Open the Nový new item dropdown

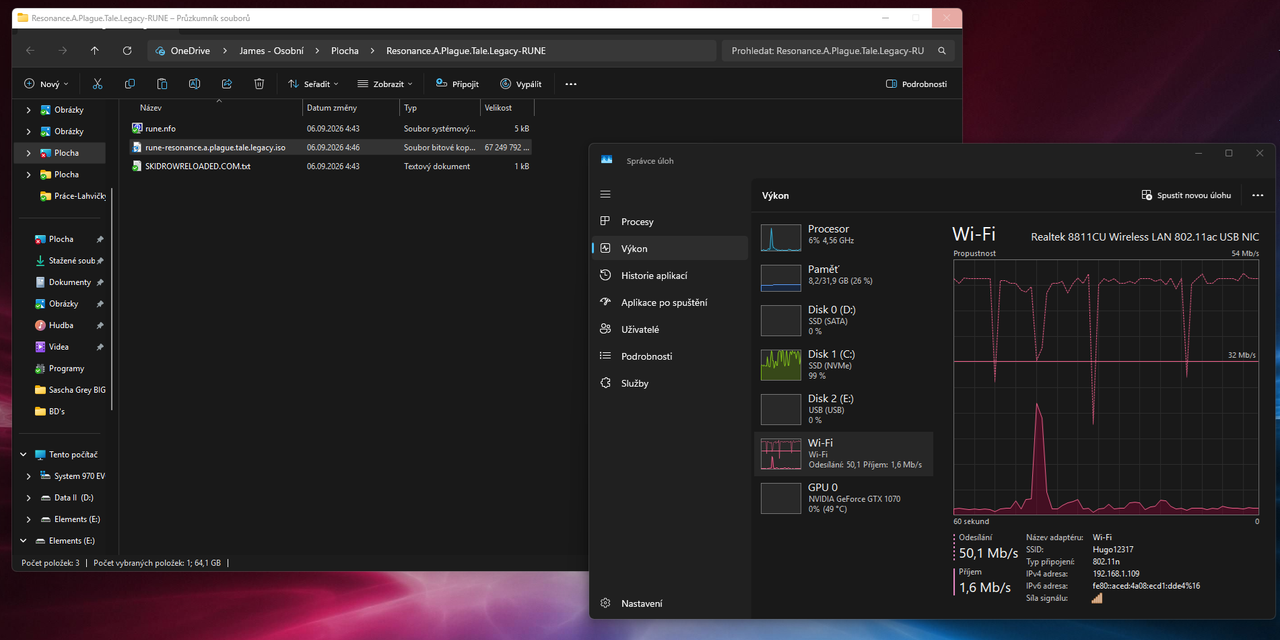48,84
